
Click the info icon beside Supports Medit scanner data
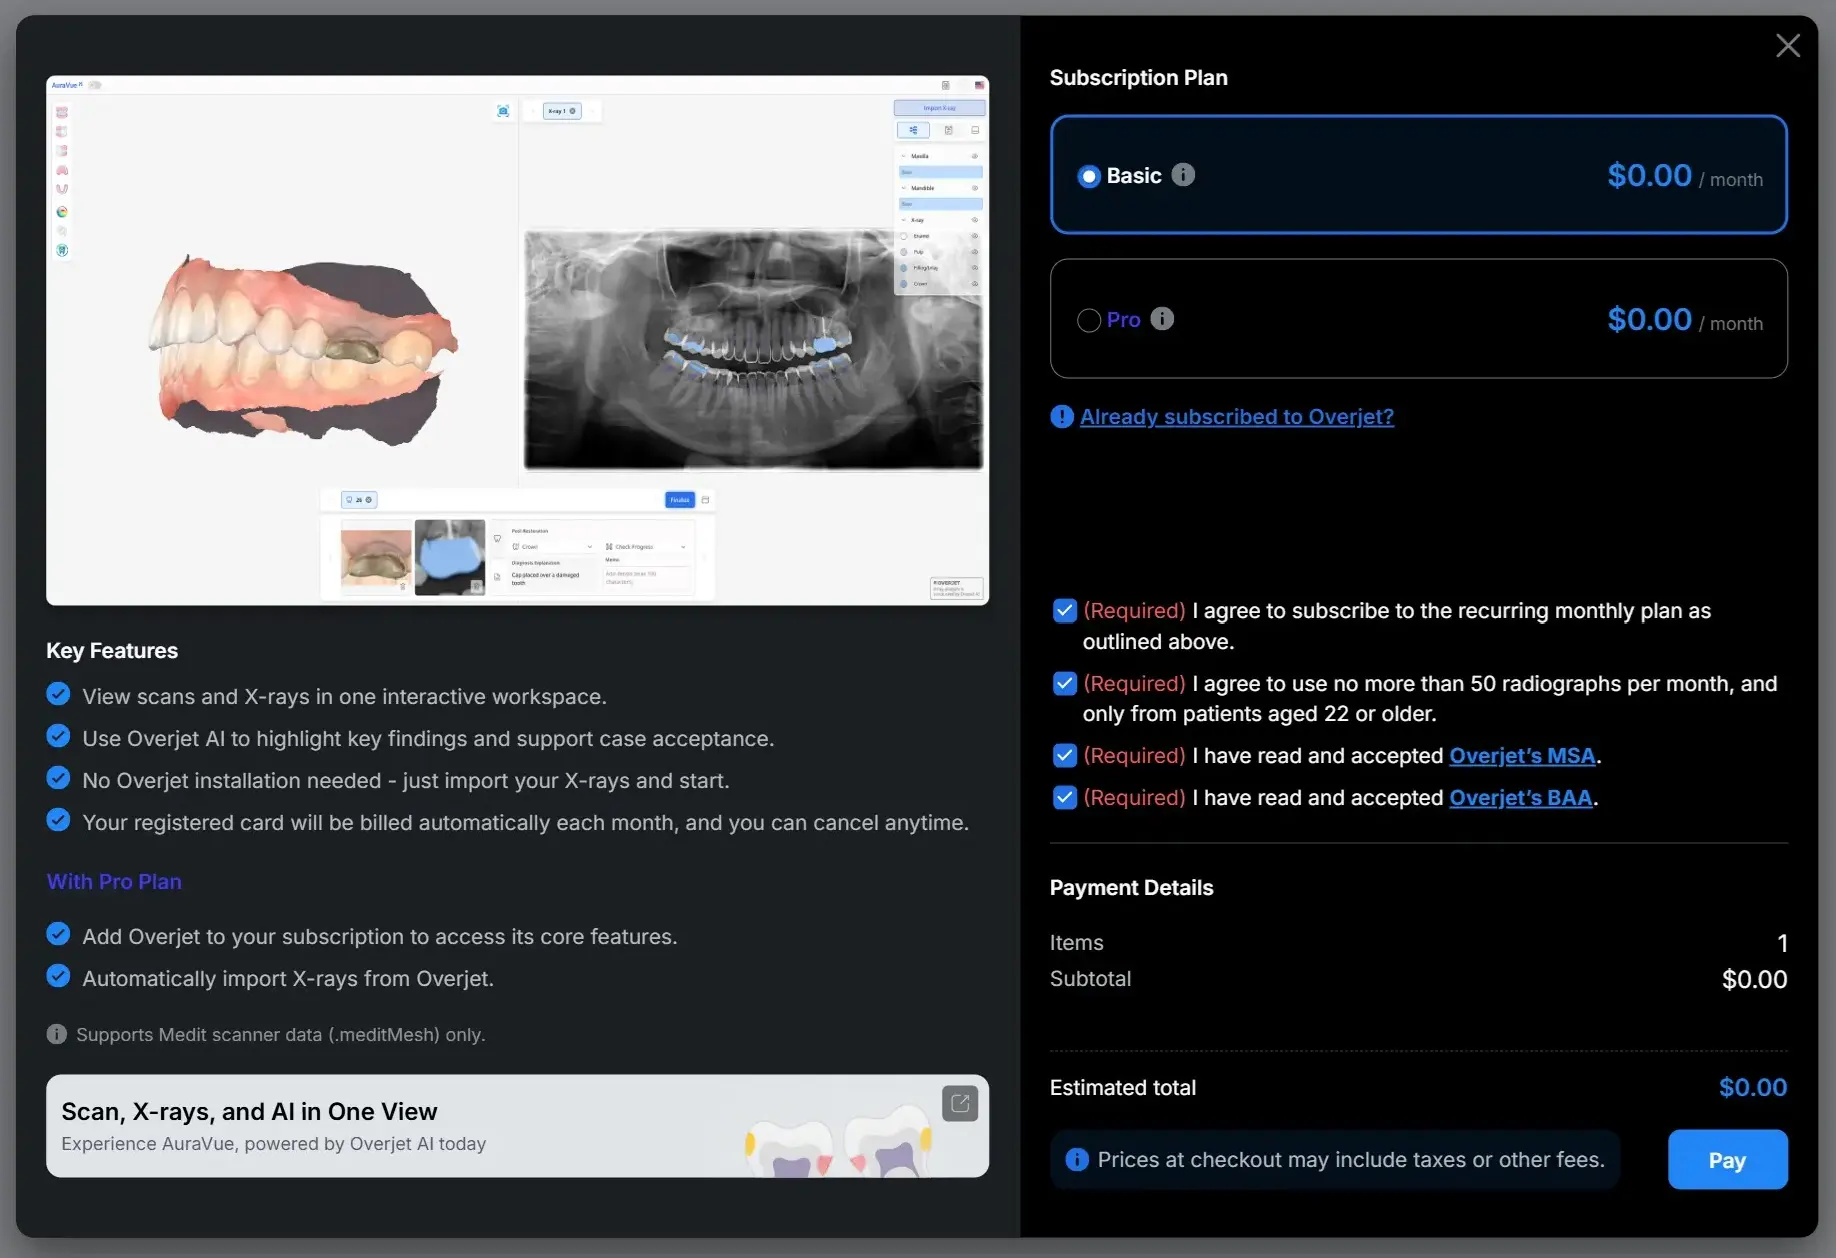tap(57, 1034)
